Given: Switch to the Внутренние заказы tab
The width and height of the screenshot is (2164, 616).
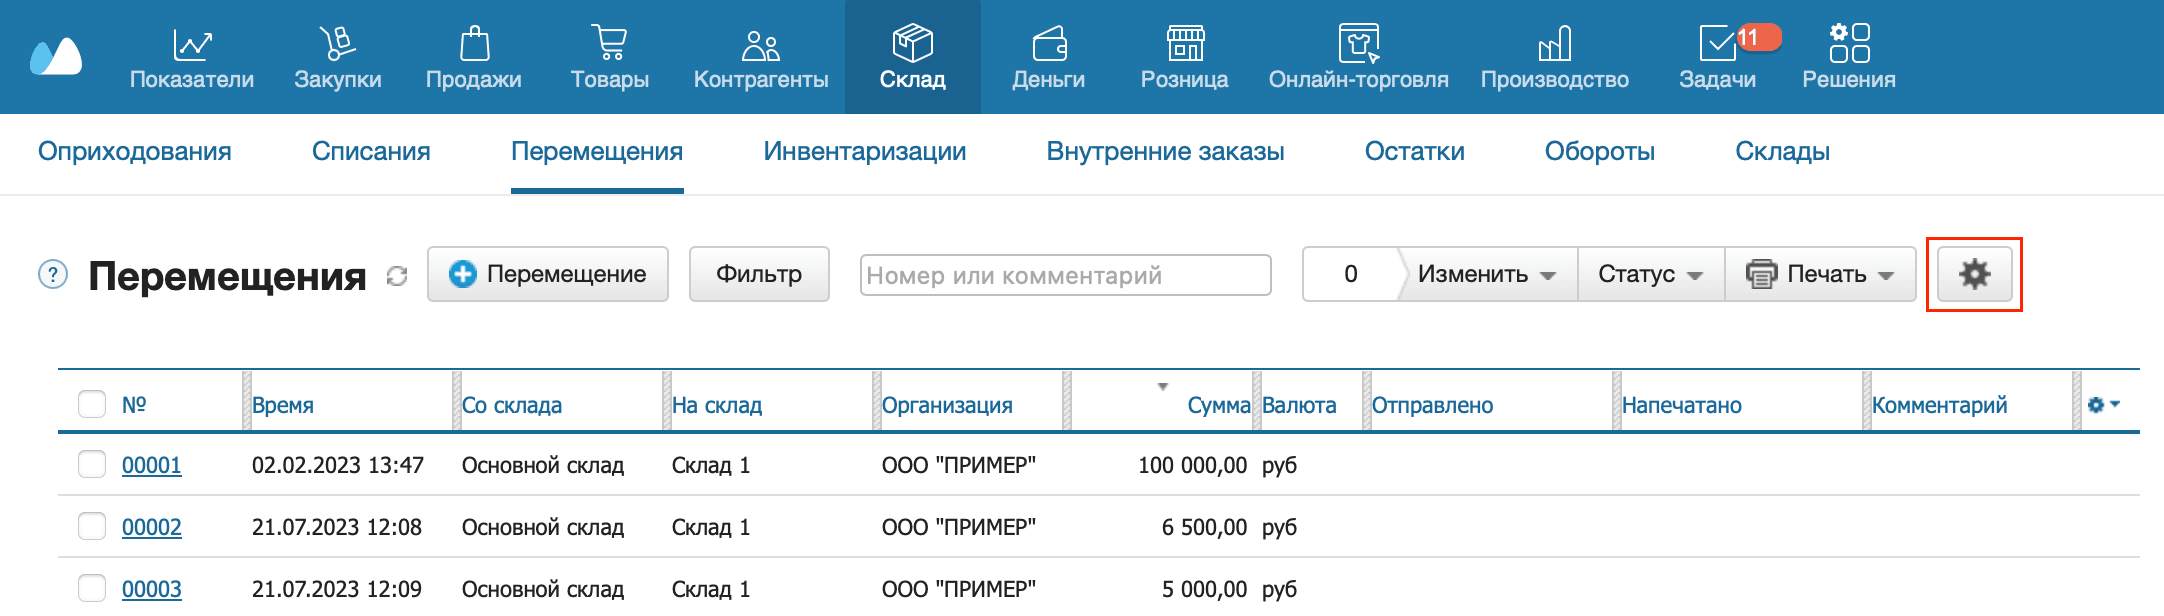Looking at the screenshot, I should 1166,151.
